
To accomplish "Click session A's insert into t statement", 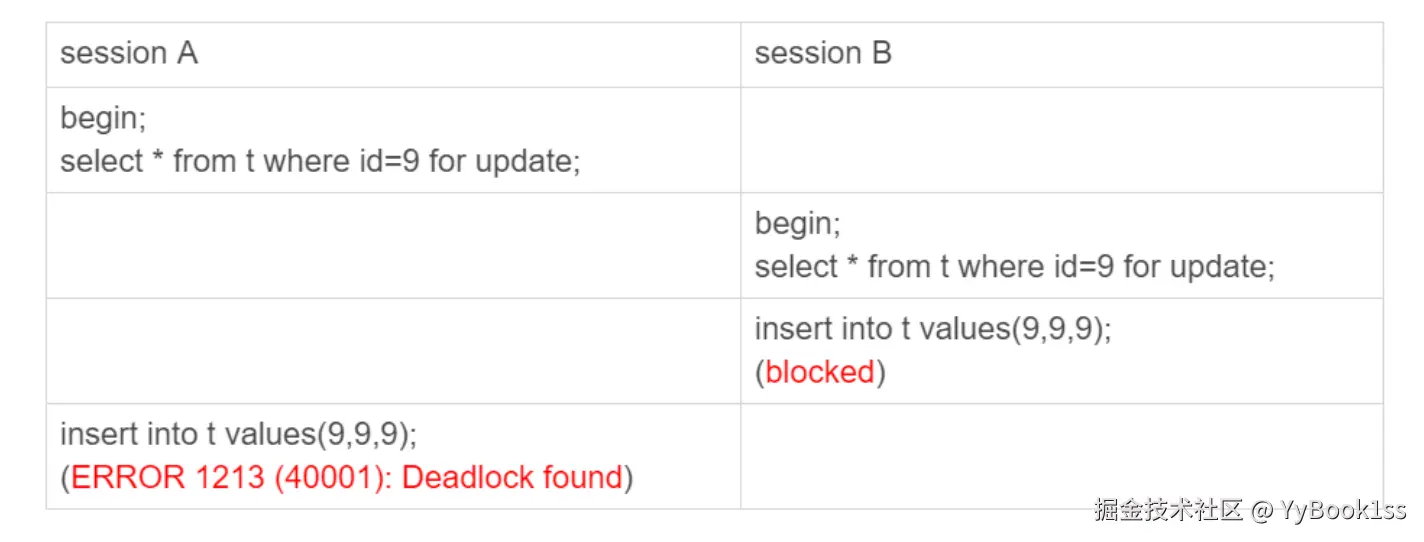I will [238, 434].
